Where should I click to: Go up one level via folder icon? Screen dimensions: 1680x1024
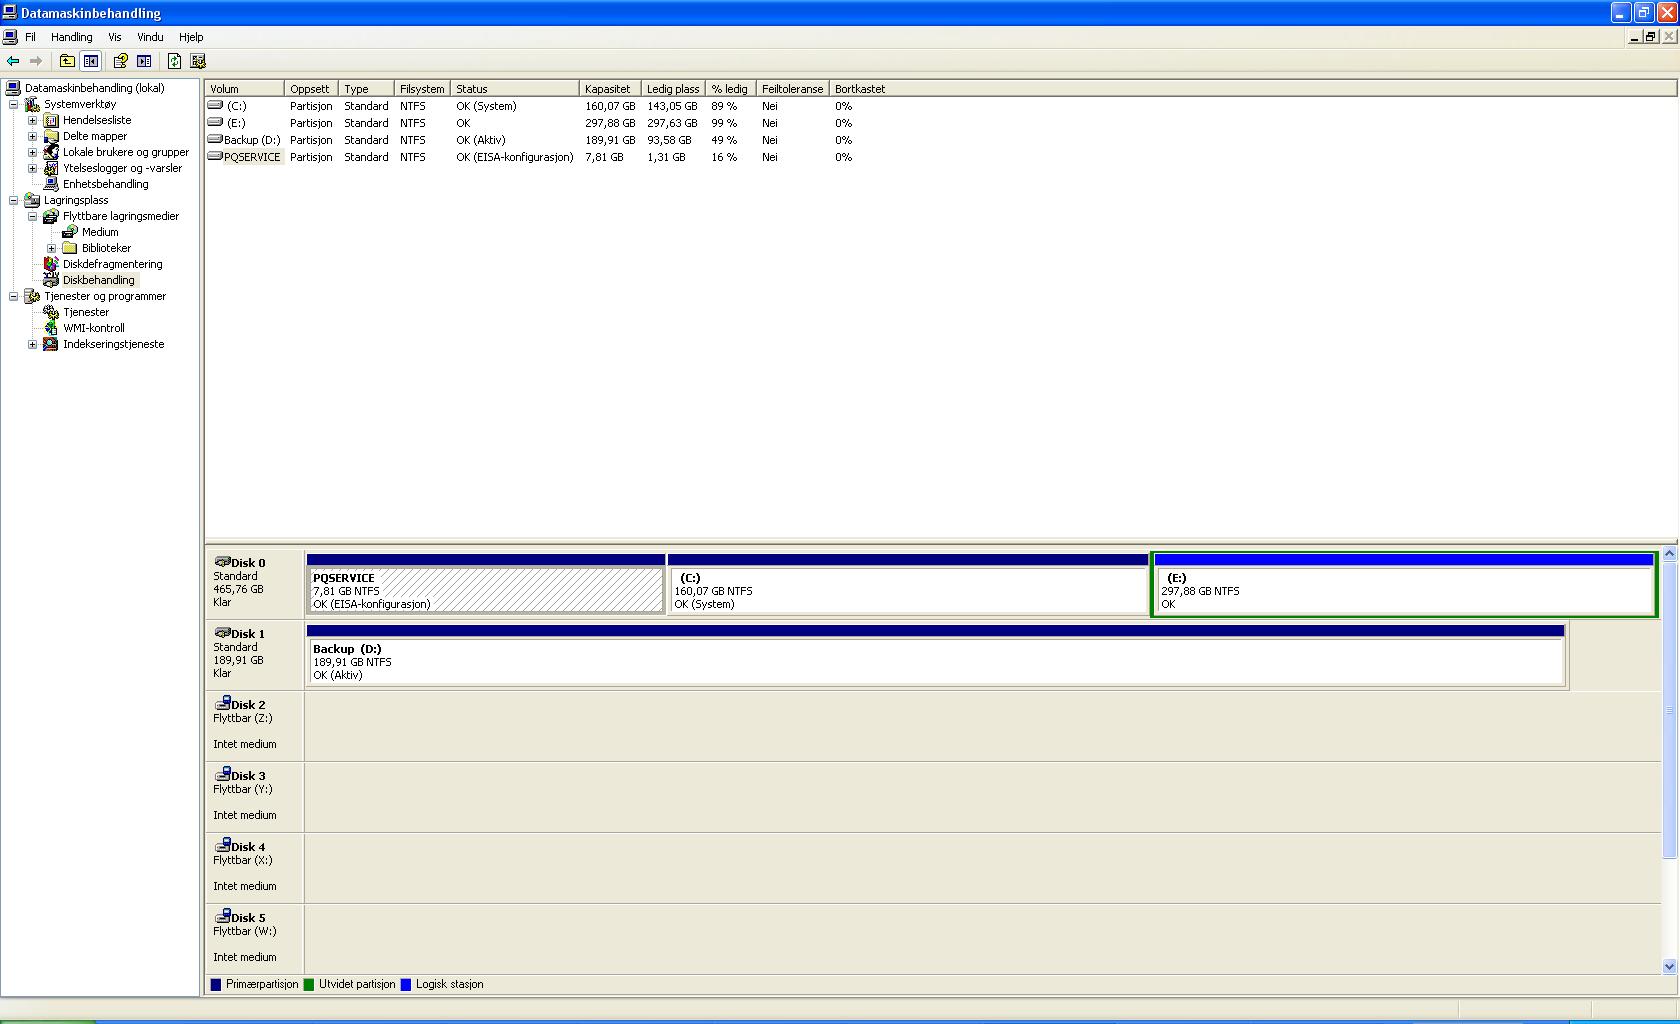tap(67, 61)
